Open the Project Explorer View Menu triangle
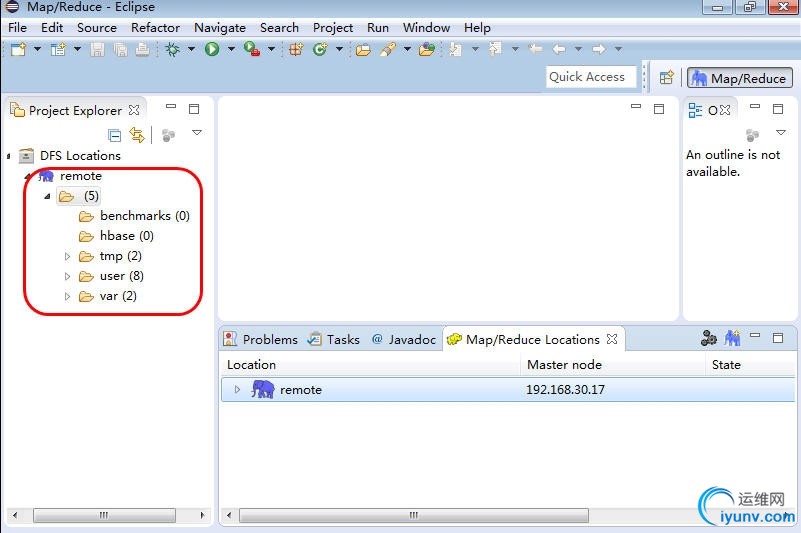 (x=197, y=133)
